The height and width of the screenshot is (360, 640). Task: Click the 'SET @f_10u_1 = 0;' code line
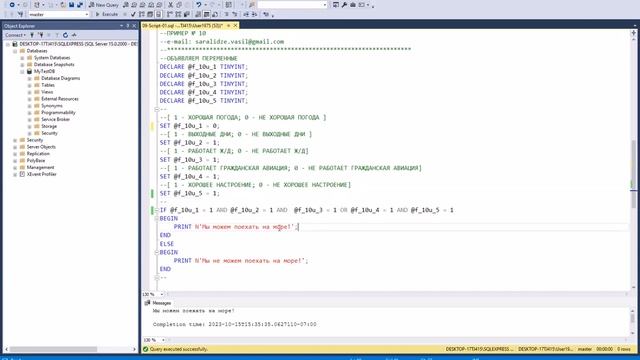(x=189, y=126)
